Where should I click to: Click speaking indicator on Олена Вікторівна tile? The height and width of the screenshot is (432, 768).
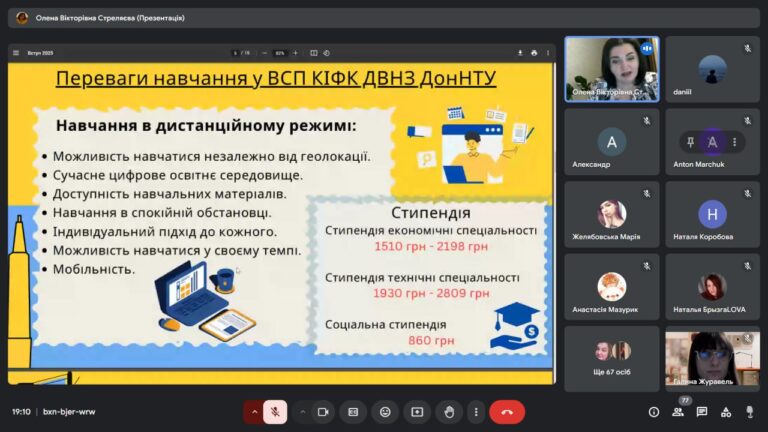tap(647, 48)
